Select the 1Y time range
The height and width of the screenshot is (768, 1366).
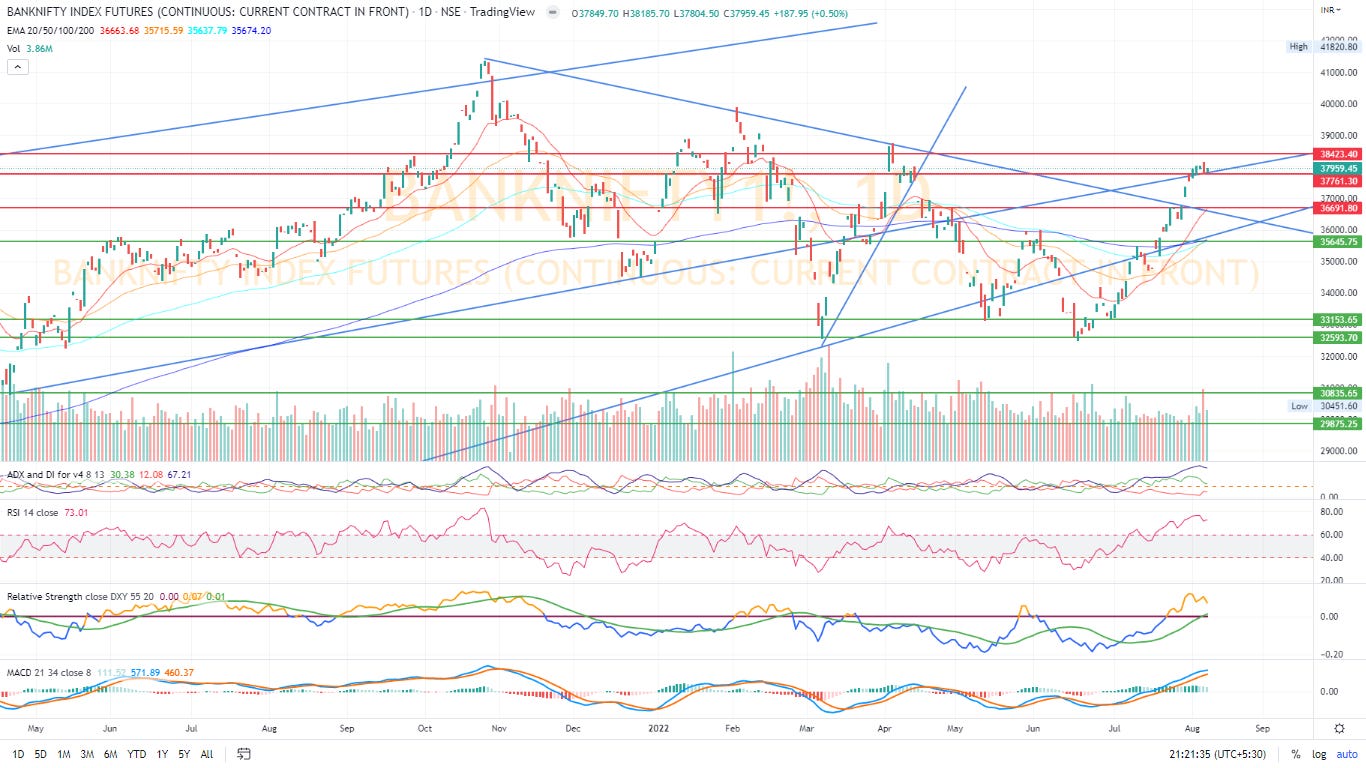coord(161,754)
